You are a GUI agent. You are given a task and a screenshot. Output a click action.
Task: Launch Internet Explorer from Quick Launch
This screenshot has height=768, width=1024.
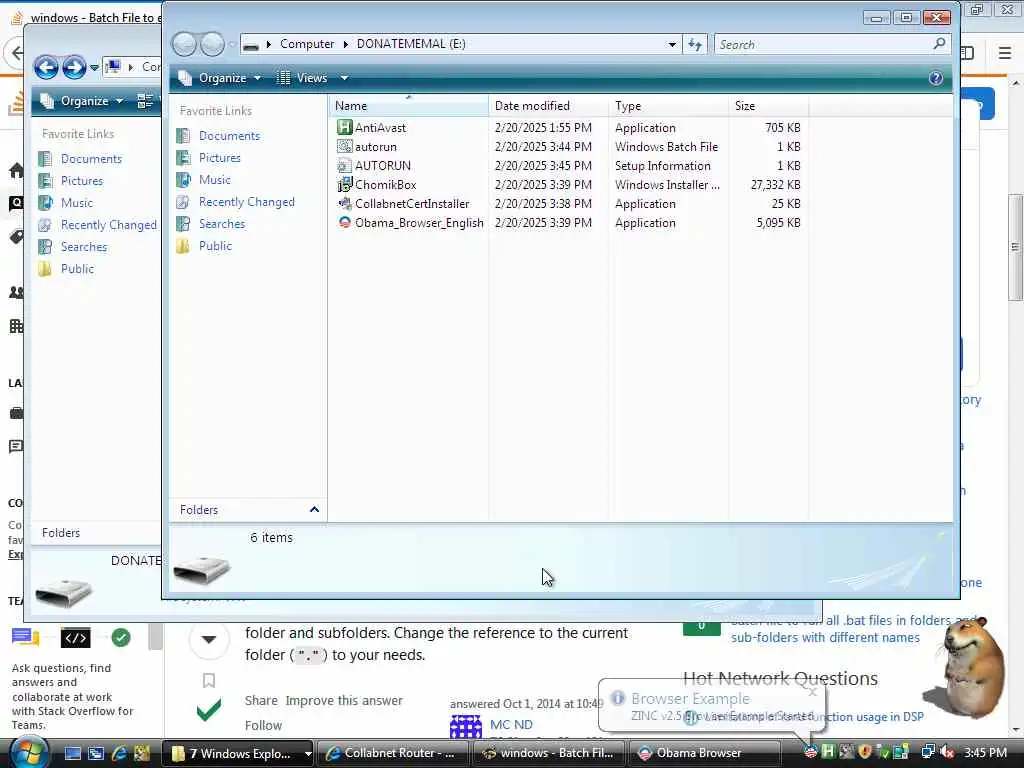coord(119,753)
